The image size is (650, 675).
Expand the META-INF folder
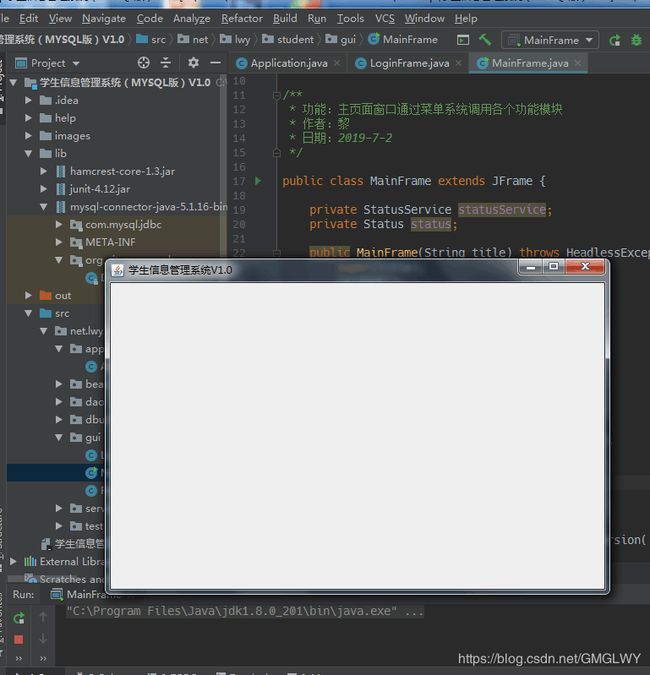click(59, 242)
